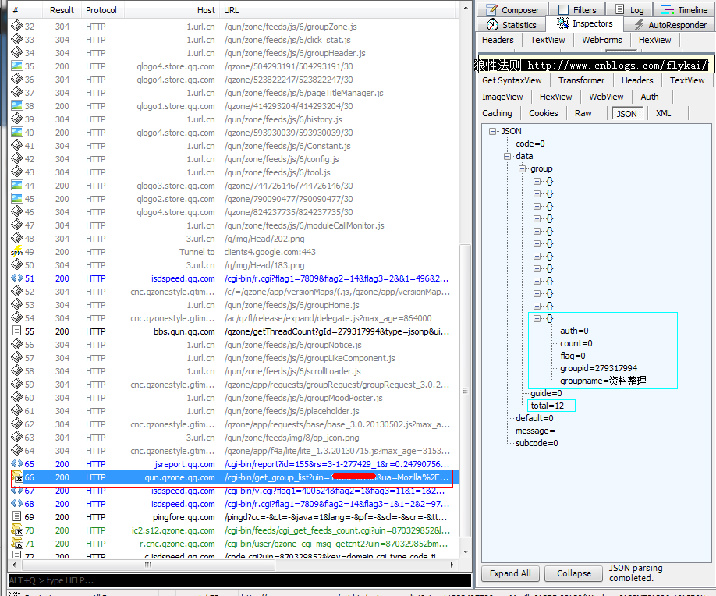Open Get SyntaxView response tab
This screenshot has height=596, width=716.
tap(511, 80)
